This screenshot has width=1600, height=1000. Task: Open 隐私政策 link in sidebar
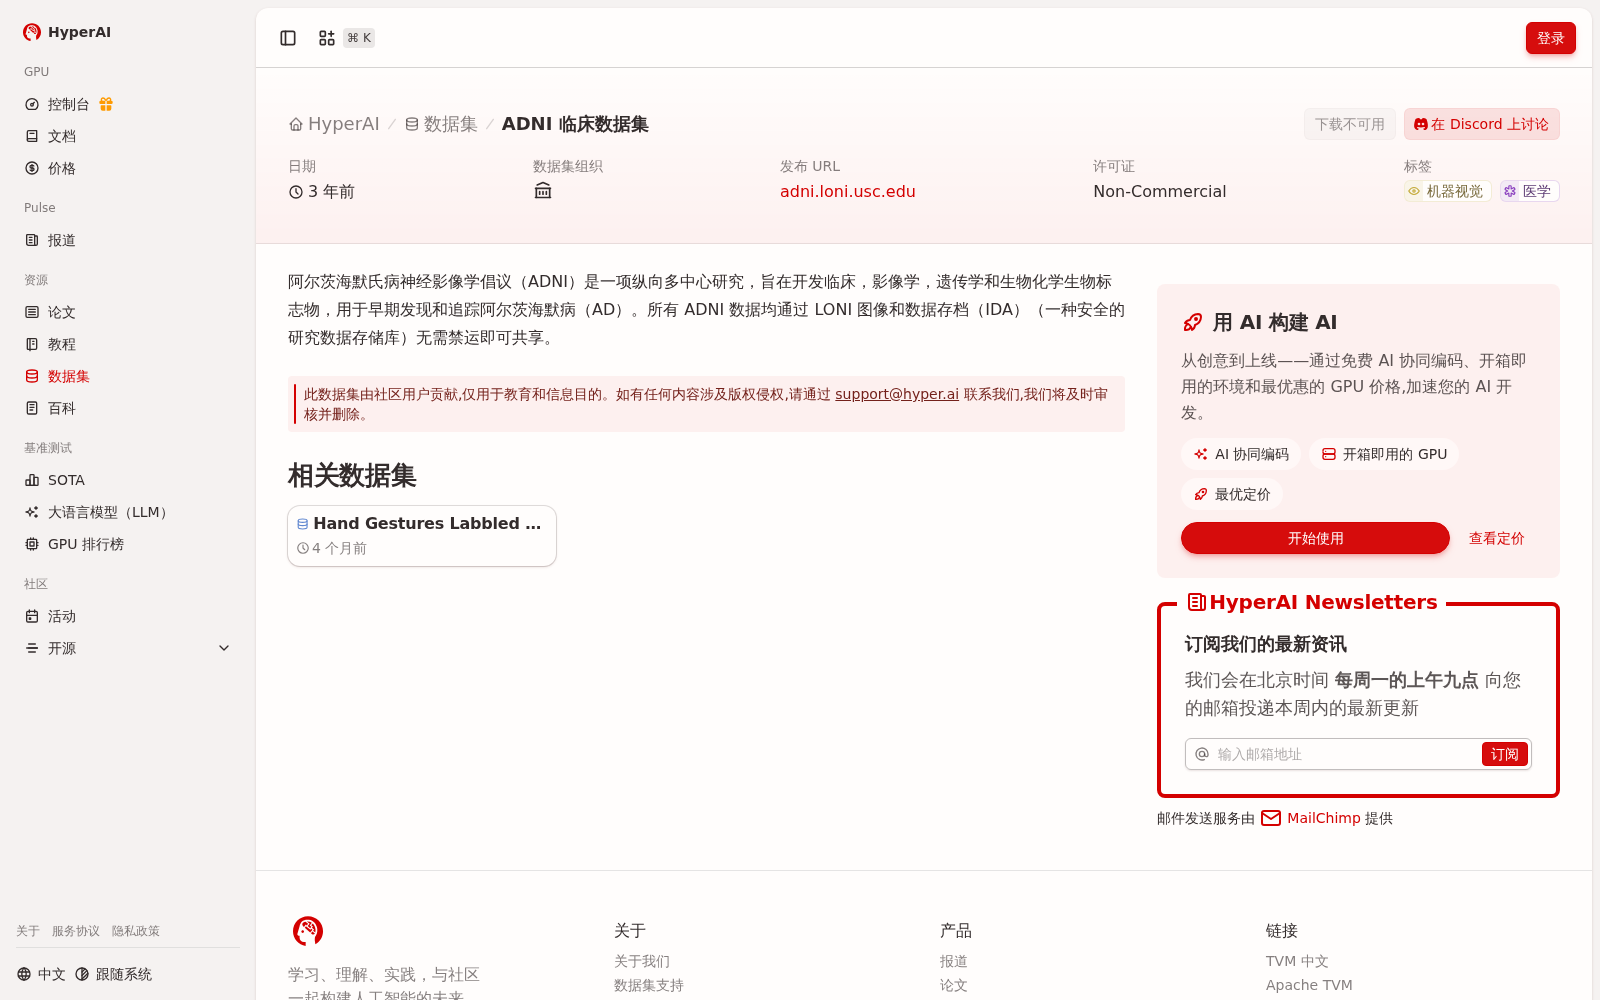tap(136, 931)
